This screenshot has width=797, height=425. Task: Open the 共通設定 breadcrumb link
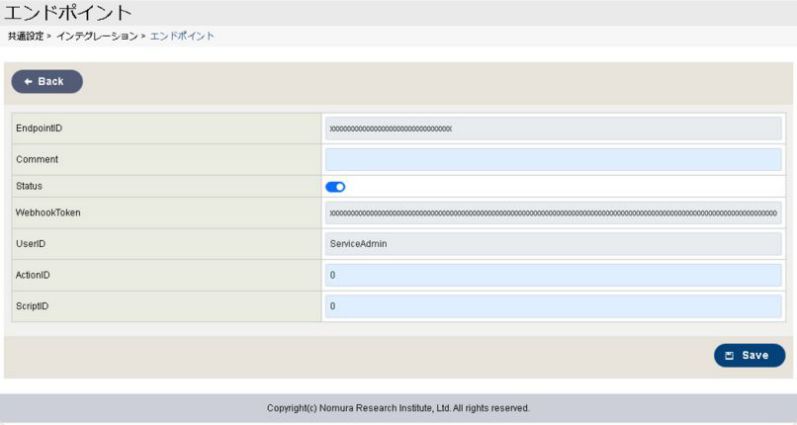(26, 36)
